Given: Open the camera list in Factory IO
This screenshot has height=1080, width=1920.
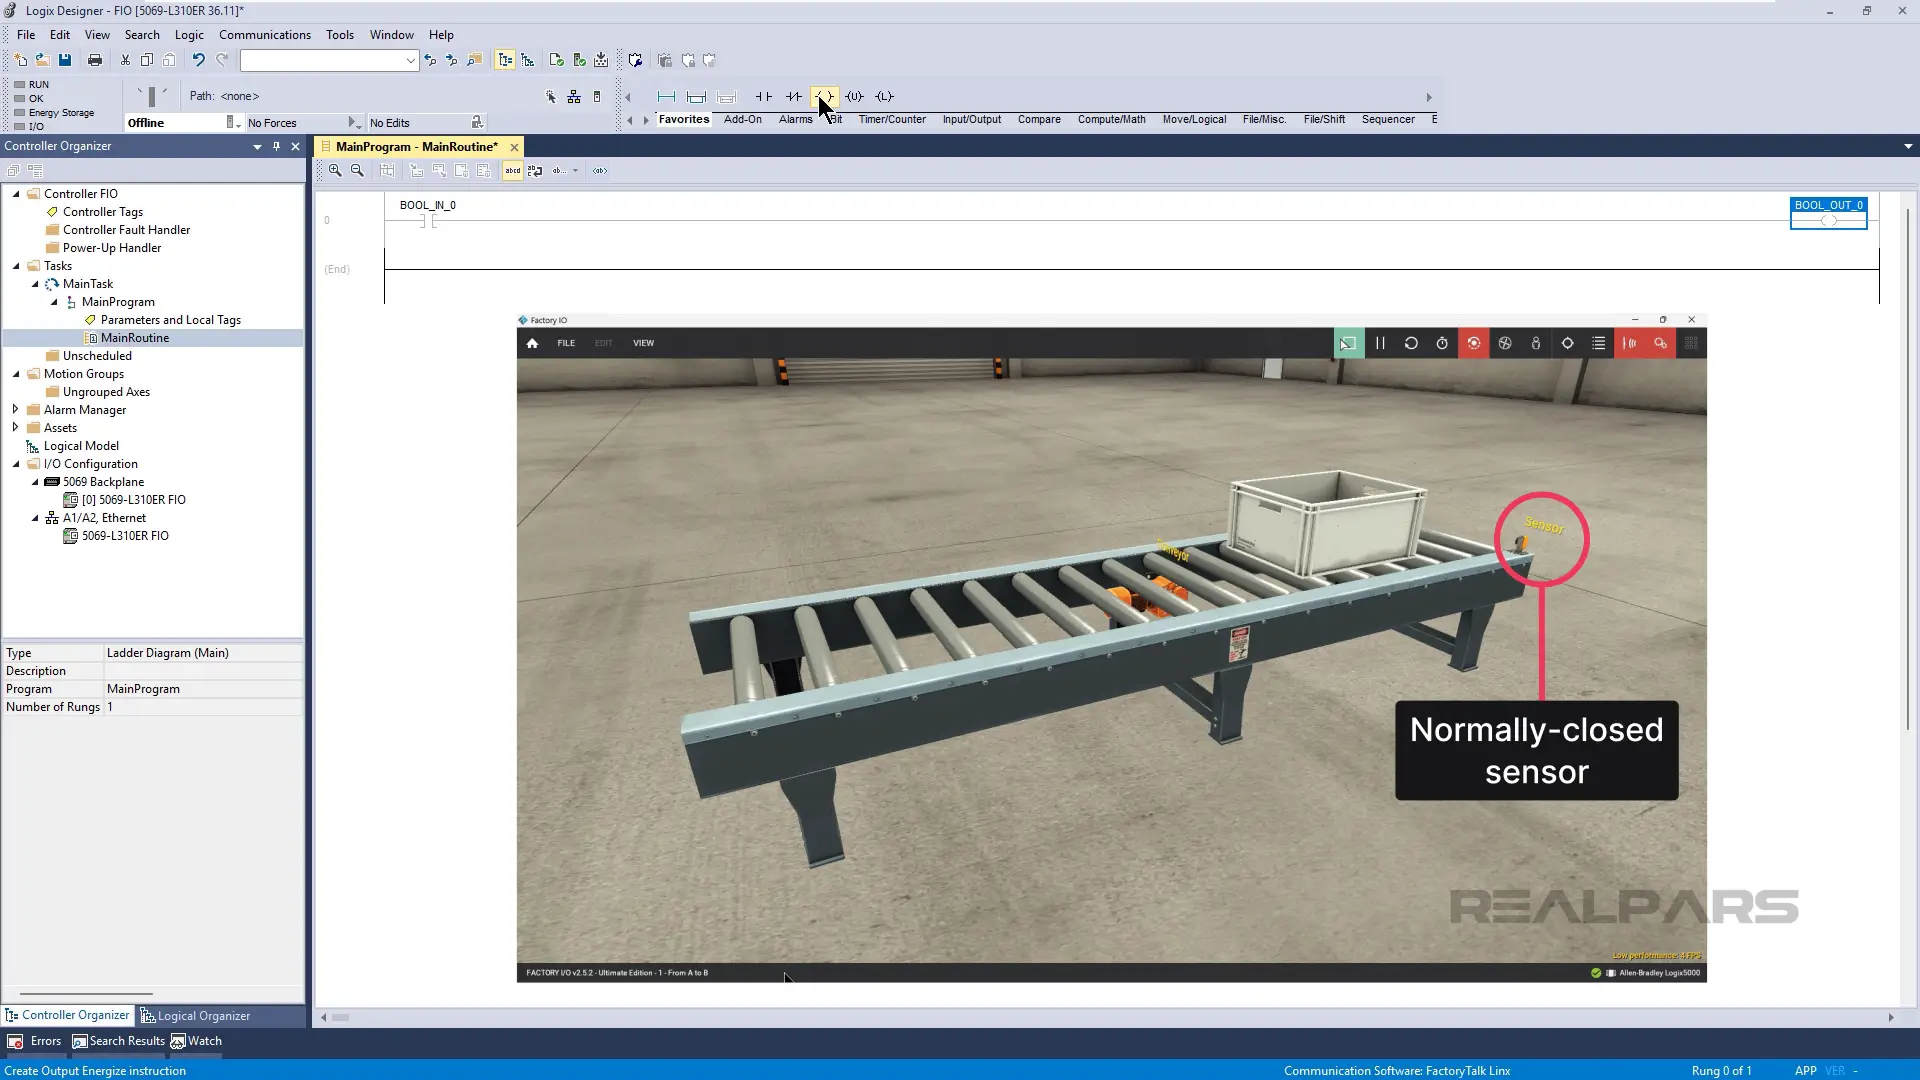Looking at the screenshot, I should (x=1599, y=343).
